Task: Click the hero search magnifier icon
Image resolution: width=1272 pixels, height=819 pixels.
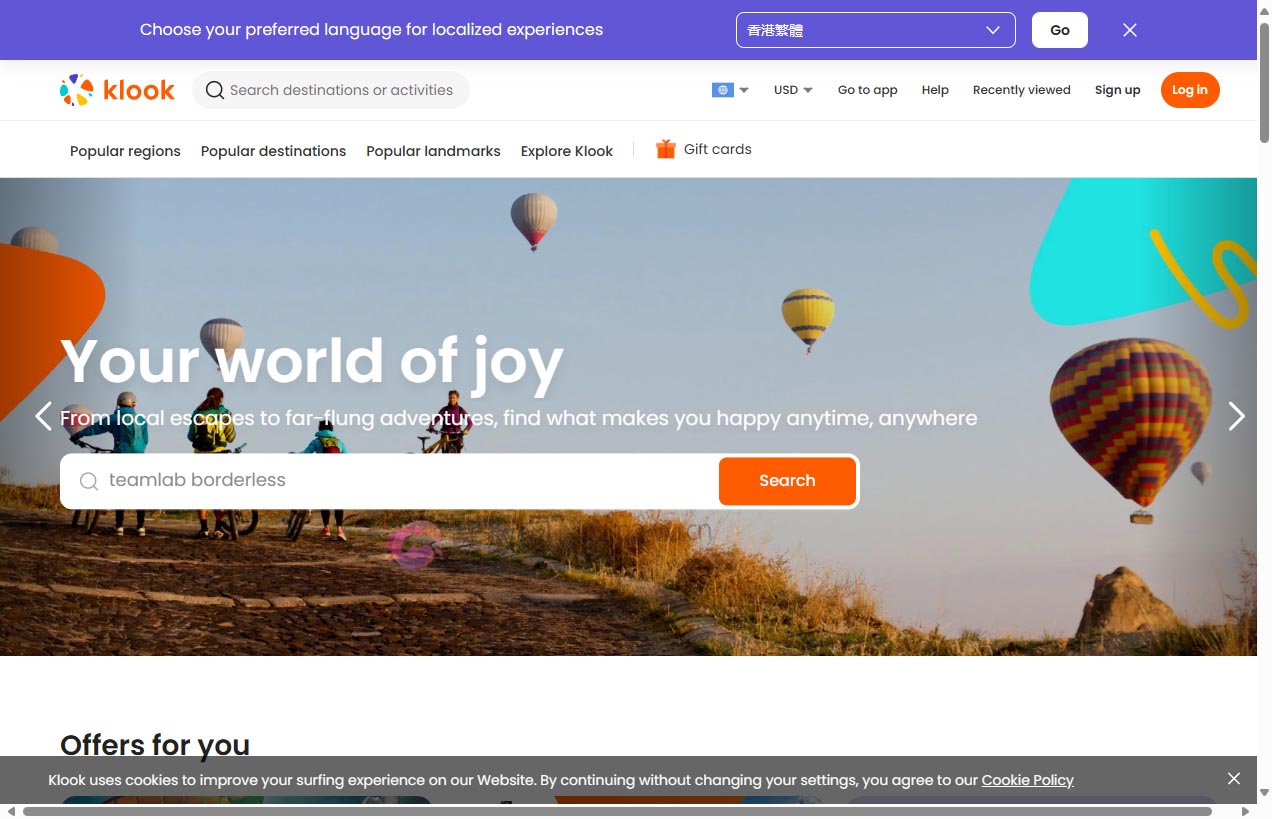Action: click(x=89, y=481)
